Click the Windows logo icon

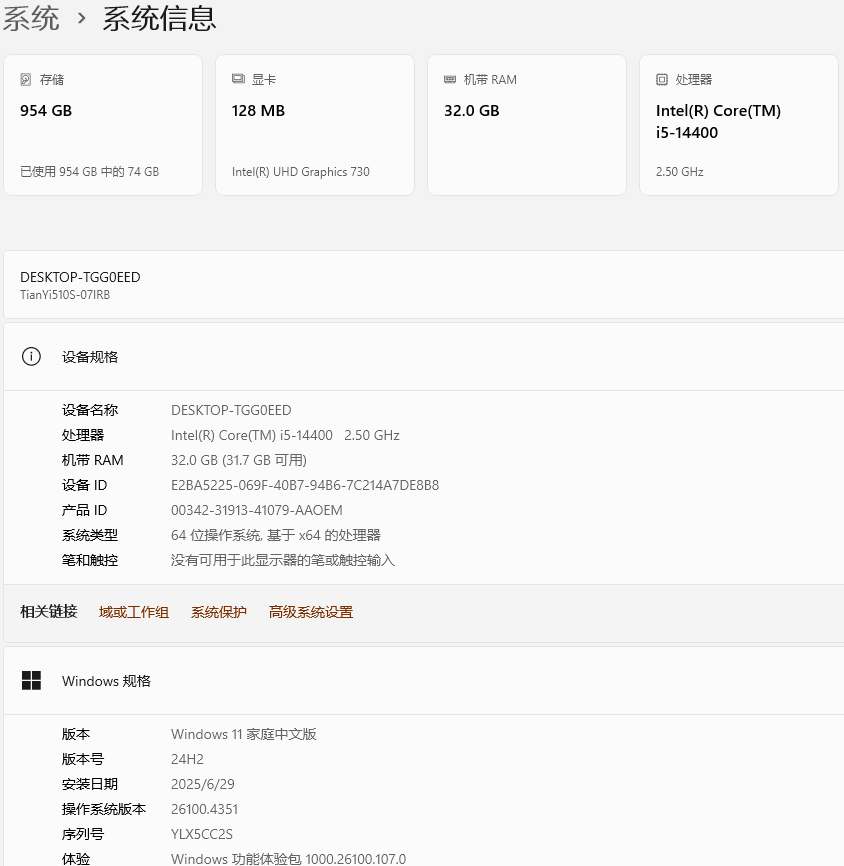(31, 680)
